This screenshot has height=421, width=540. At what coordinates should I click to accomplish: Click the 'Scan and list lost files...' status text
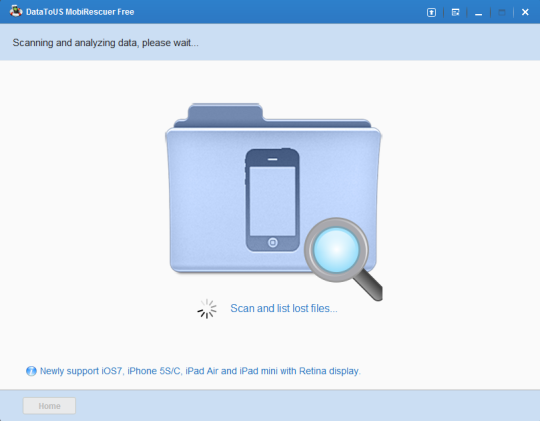point(284,308)
